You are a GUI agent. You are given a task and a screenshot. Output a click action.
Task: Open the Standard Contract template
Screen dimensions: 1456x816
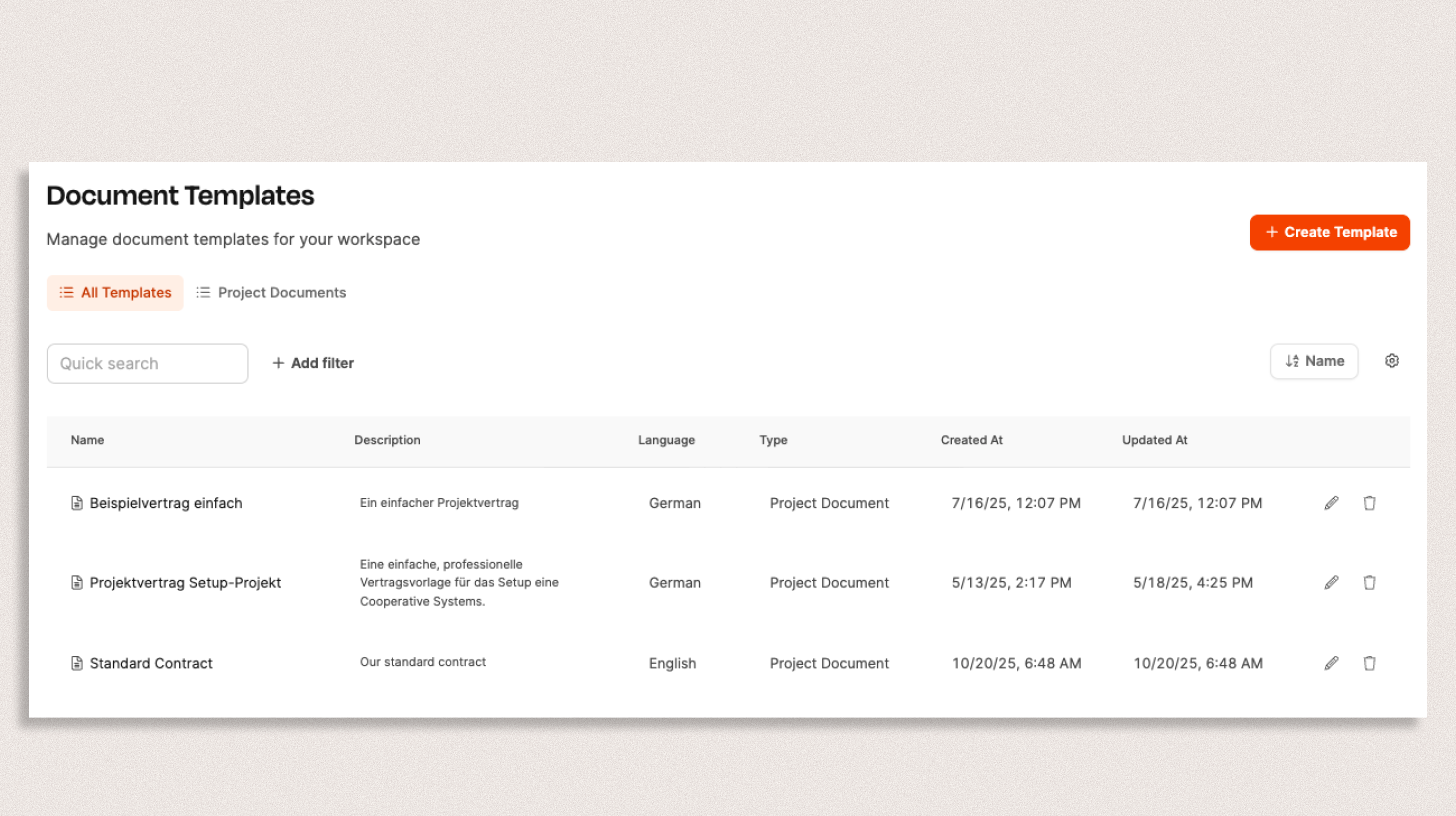point(151,663)
